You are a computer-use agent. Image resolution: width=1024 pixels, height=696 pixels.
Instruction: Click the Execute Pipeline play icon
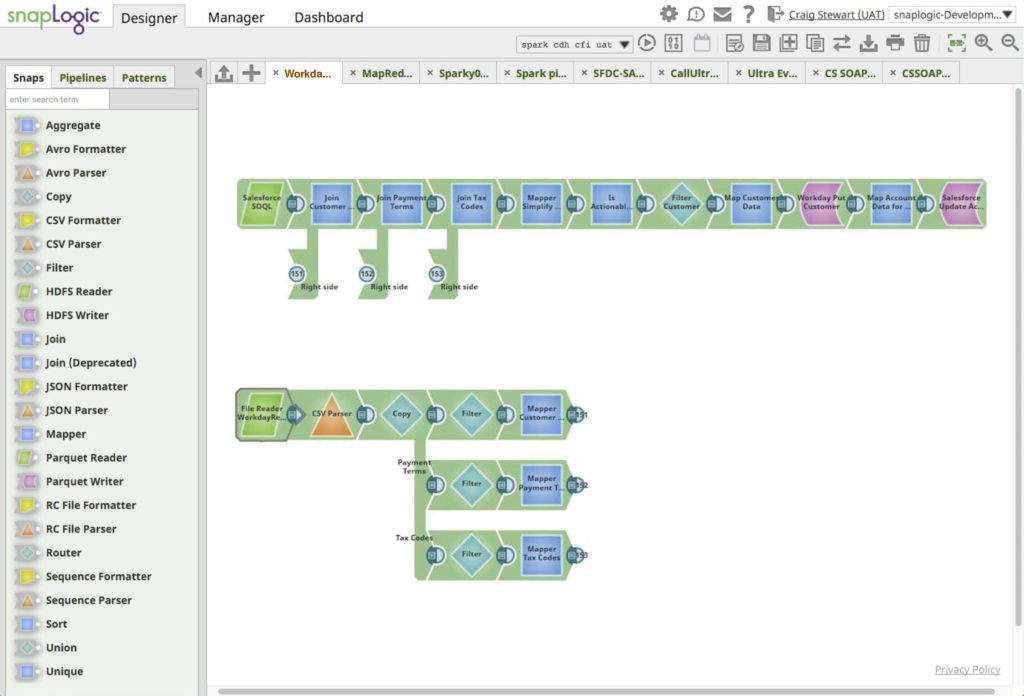(x=647, y=43)
